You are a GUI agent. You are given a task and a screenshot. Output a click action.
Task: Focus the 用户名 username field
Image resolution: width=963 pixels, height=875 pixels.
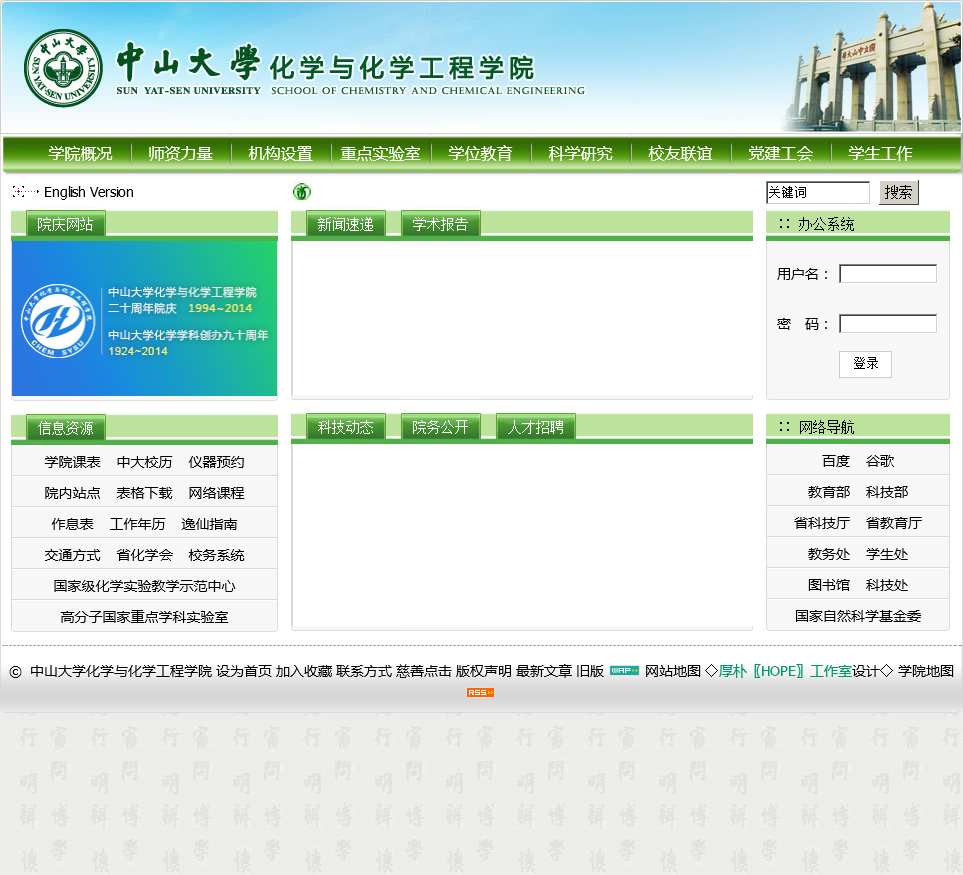pyautogui.click(x=887, y=274)
